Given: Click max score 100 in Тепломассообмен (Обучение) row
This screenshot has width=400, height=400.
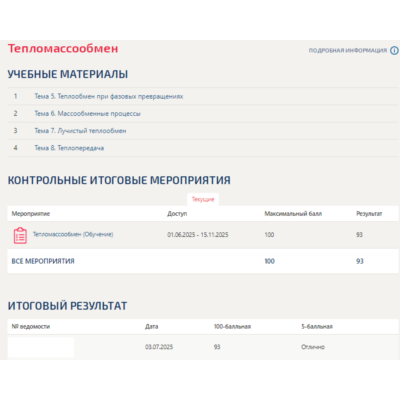Looking at the screenshot, I should point(269,235).
